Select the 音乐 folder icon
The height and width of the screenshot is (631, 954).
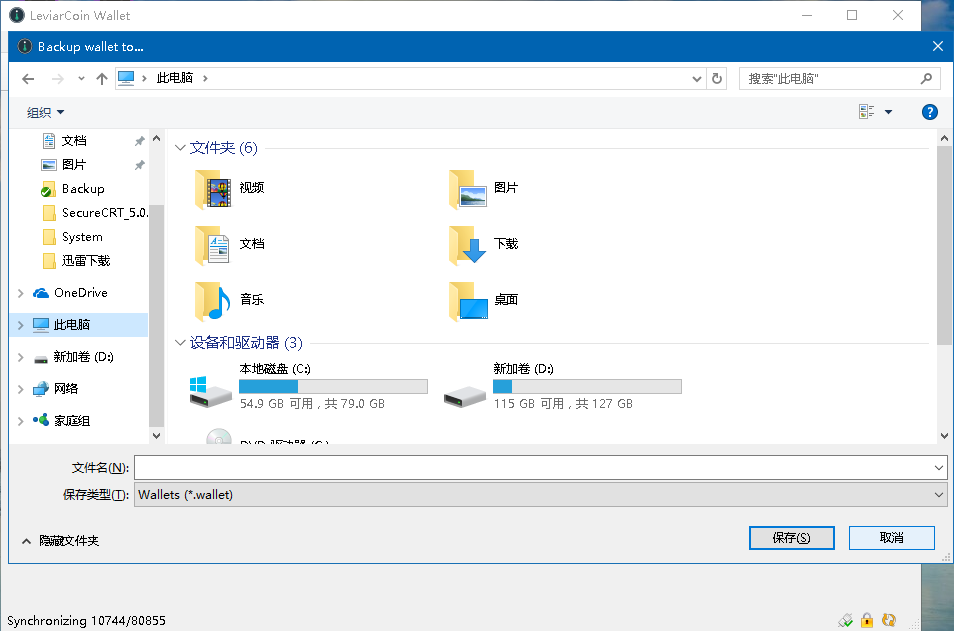(x=212, y=301)
